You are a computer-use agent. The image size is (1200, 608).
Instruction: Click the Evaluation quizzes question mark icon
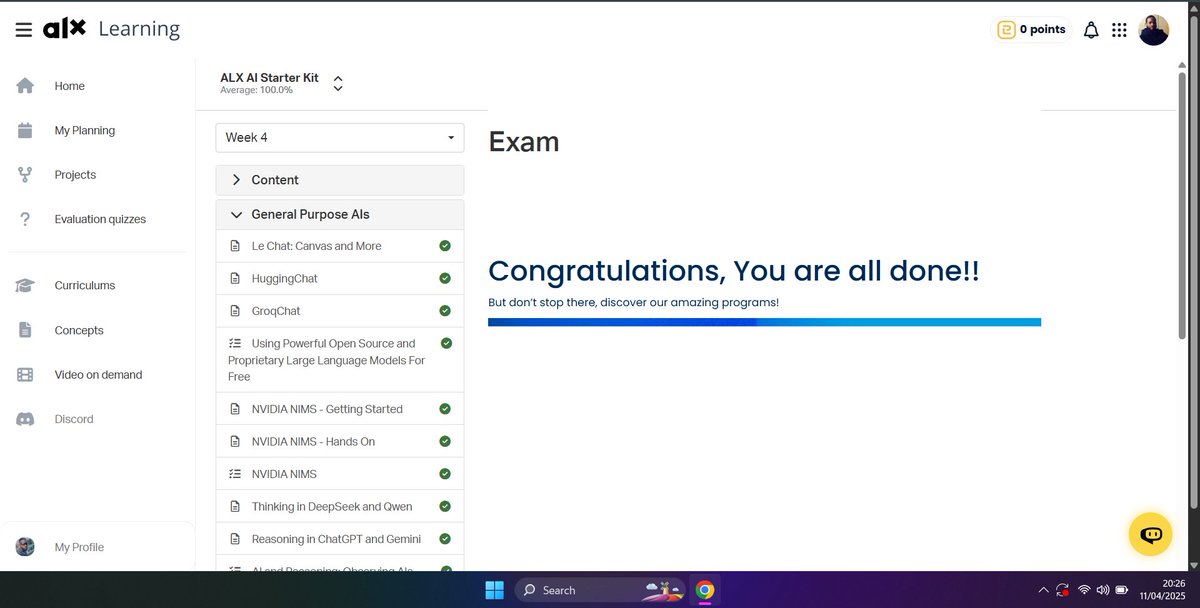(25, 219)
